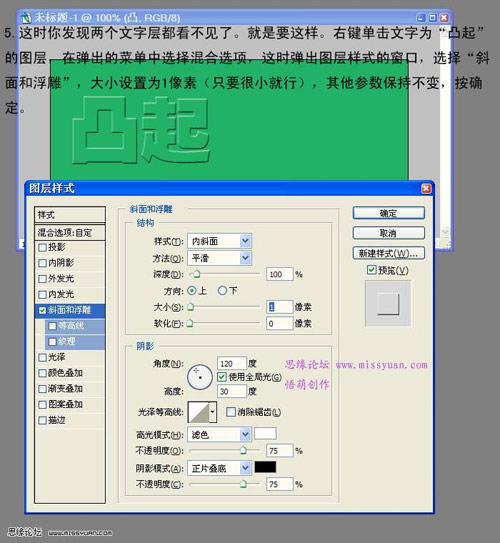Open the 高光模式 dropdown showing 滤色
Viewport: 500px width, 543px height.
[220, 434]
